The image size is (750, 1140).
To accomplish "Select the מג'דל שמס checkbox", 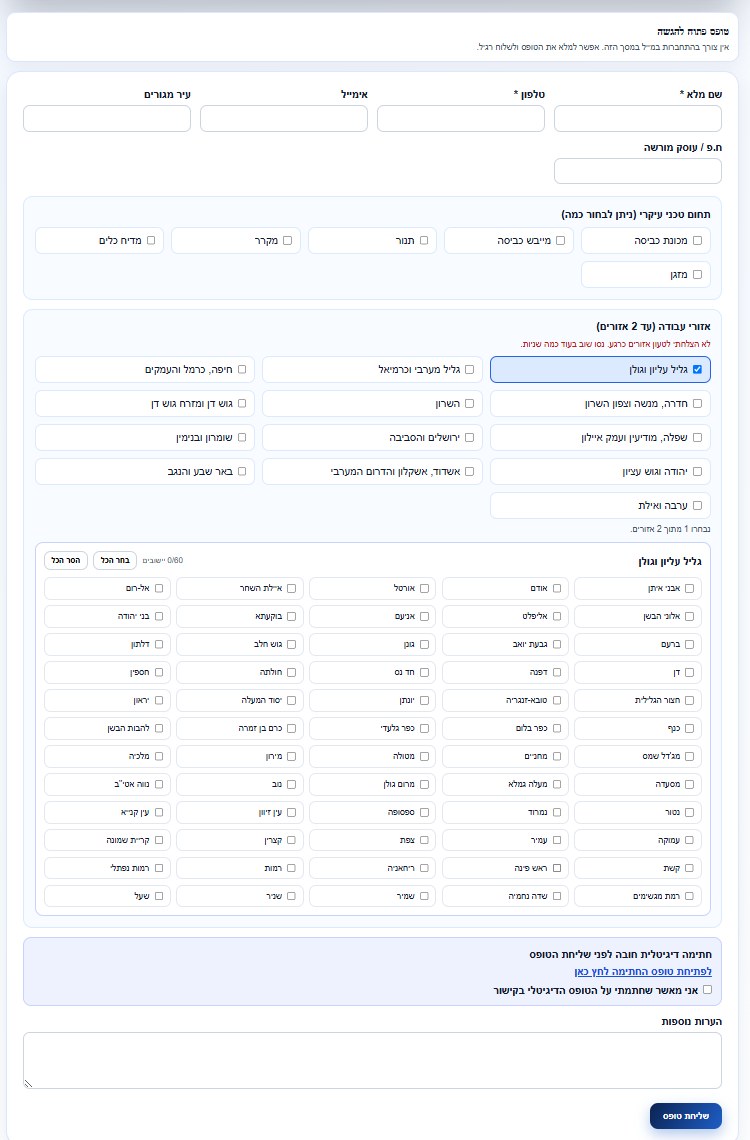I will [689, 757].
